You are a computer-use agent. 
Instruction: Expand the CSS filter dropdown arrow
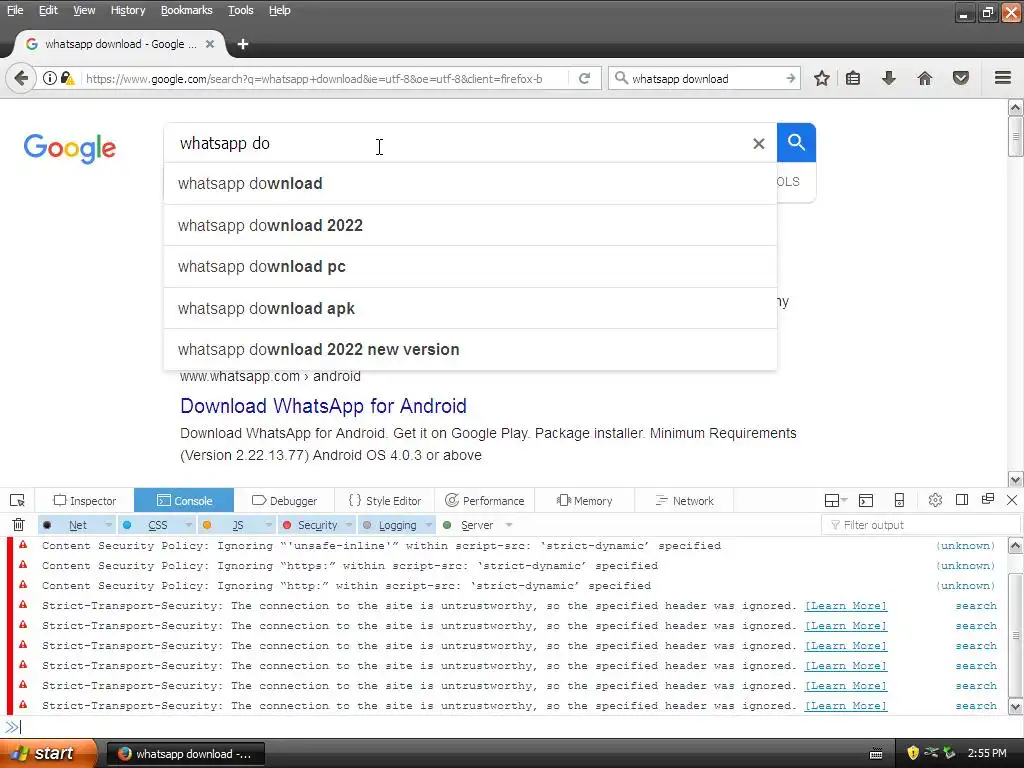(x=189, y=525)
